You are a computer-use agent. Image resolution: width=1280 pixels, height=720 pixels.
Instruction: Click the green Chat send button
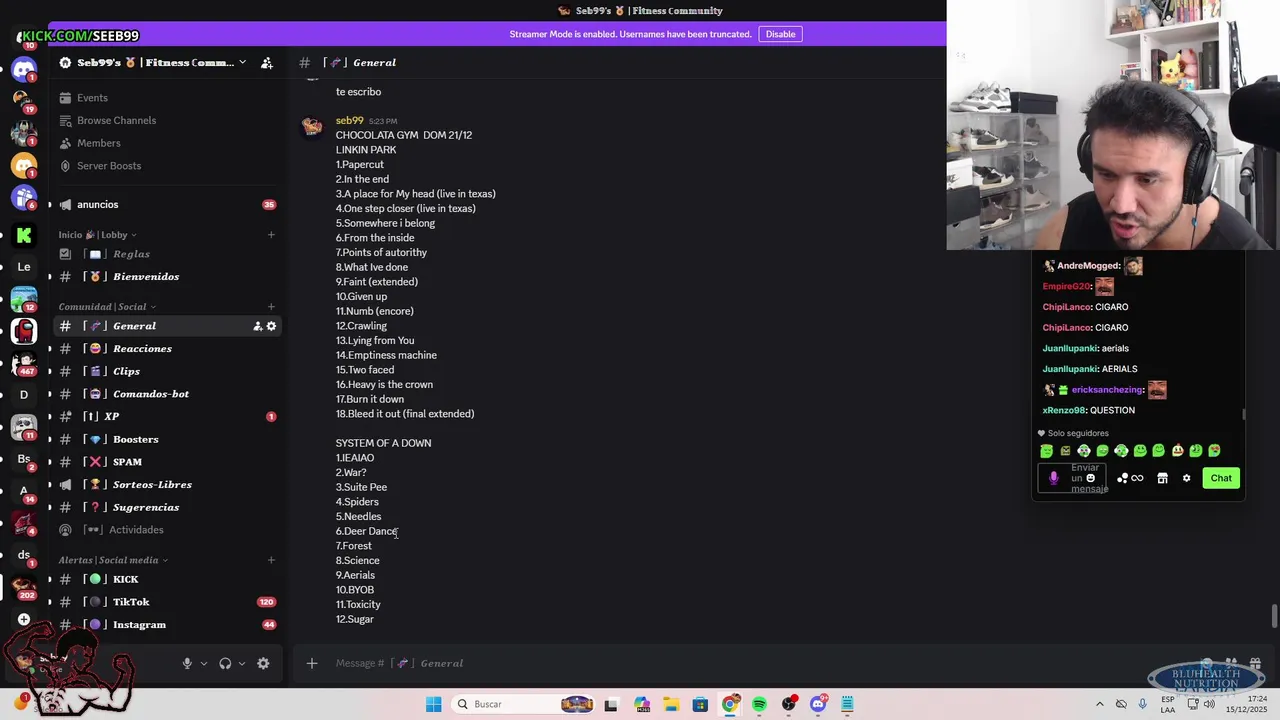click(1221, 478)
